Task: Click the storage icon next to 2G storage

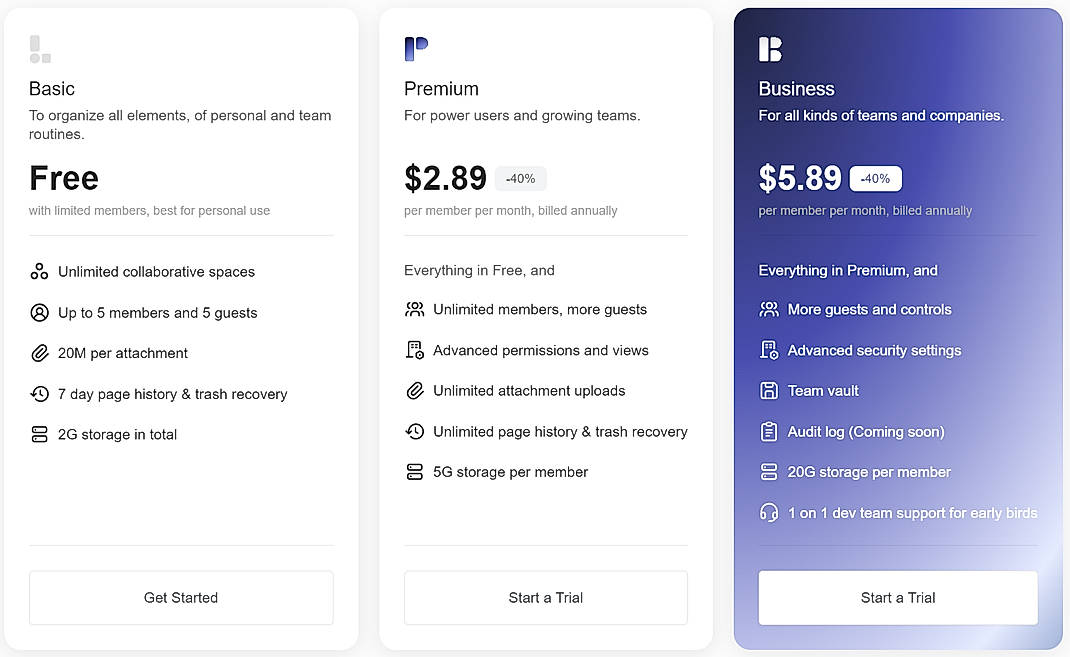Action: (39, 434)
